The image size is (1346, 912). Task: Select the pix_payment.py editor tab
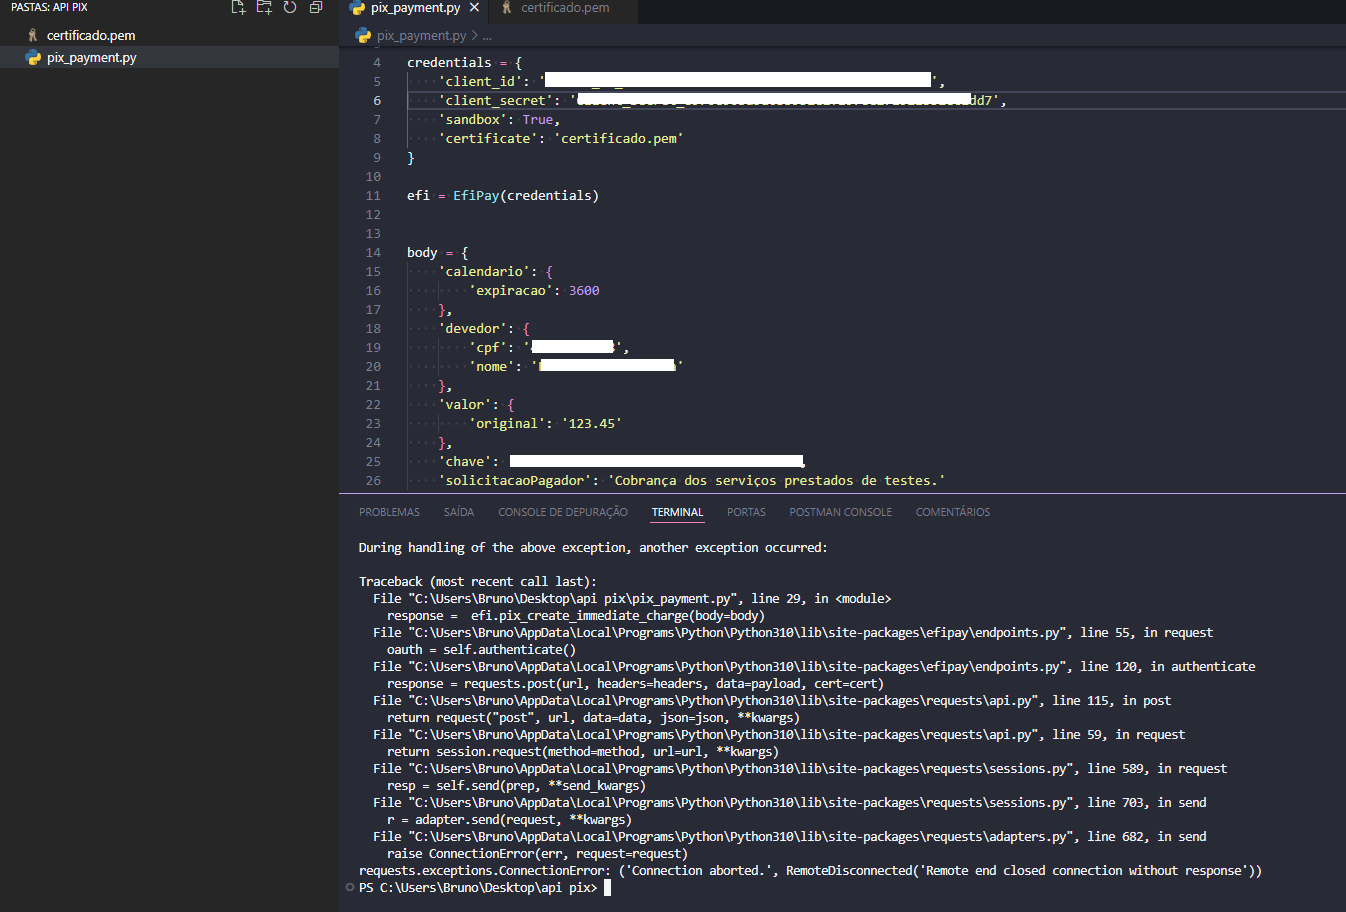pos(414,8)
